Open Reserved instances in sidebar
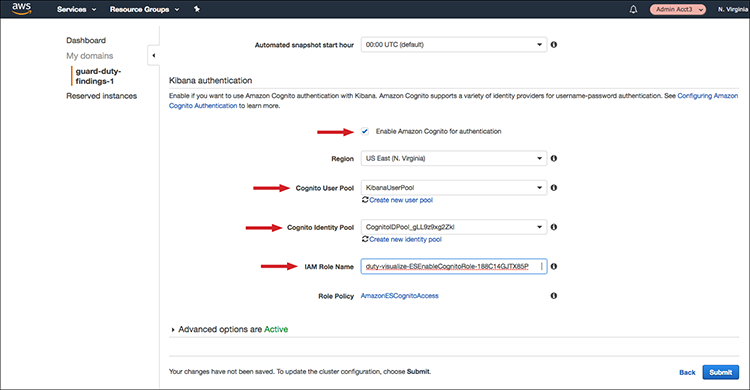The width and height of the screenshot is (750, 390). [x=101, y=96]
